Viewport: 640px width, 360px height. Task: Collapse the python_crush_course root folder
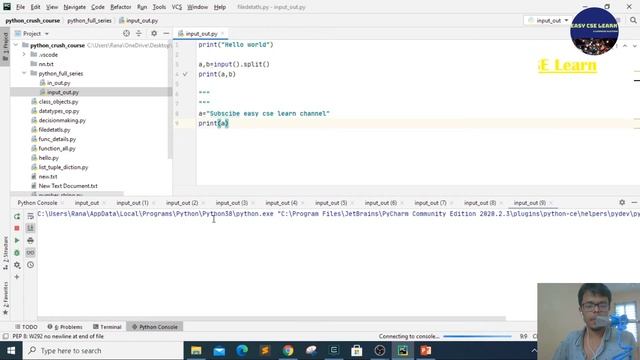coord(16,45)
